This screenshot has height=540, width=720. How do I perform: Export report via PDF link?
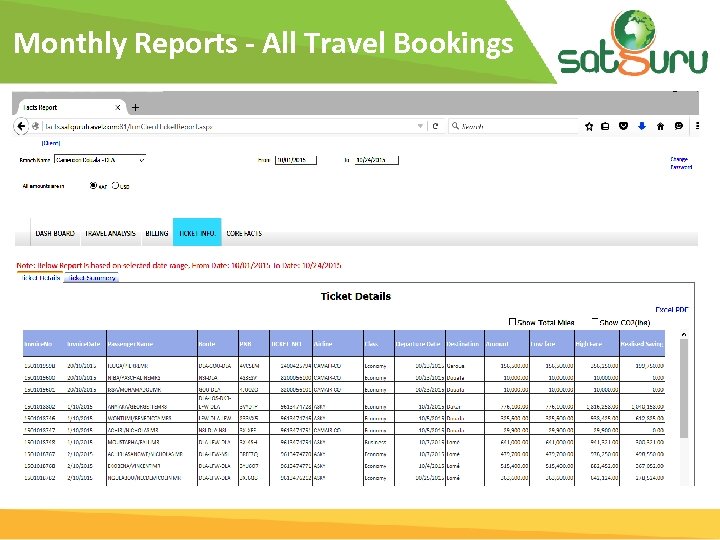[682, 309]
